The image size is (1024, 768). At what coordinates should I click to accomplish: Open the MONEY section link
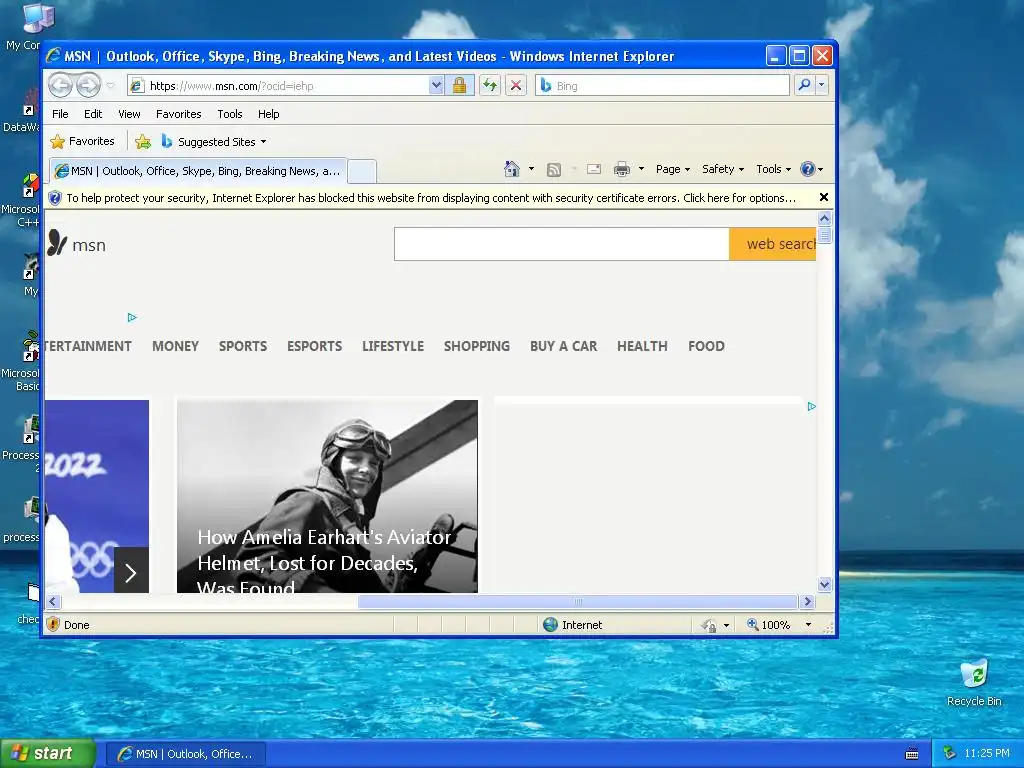point(175,346)
